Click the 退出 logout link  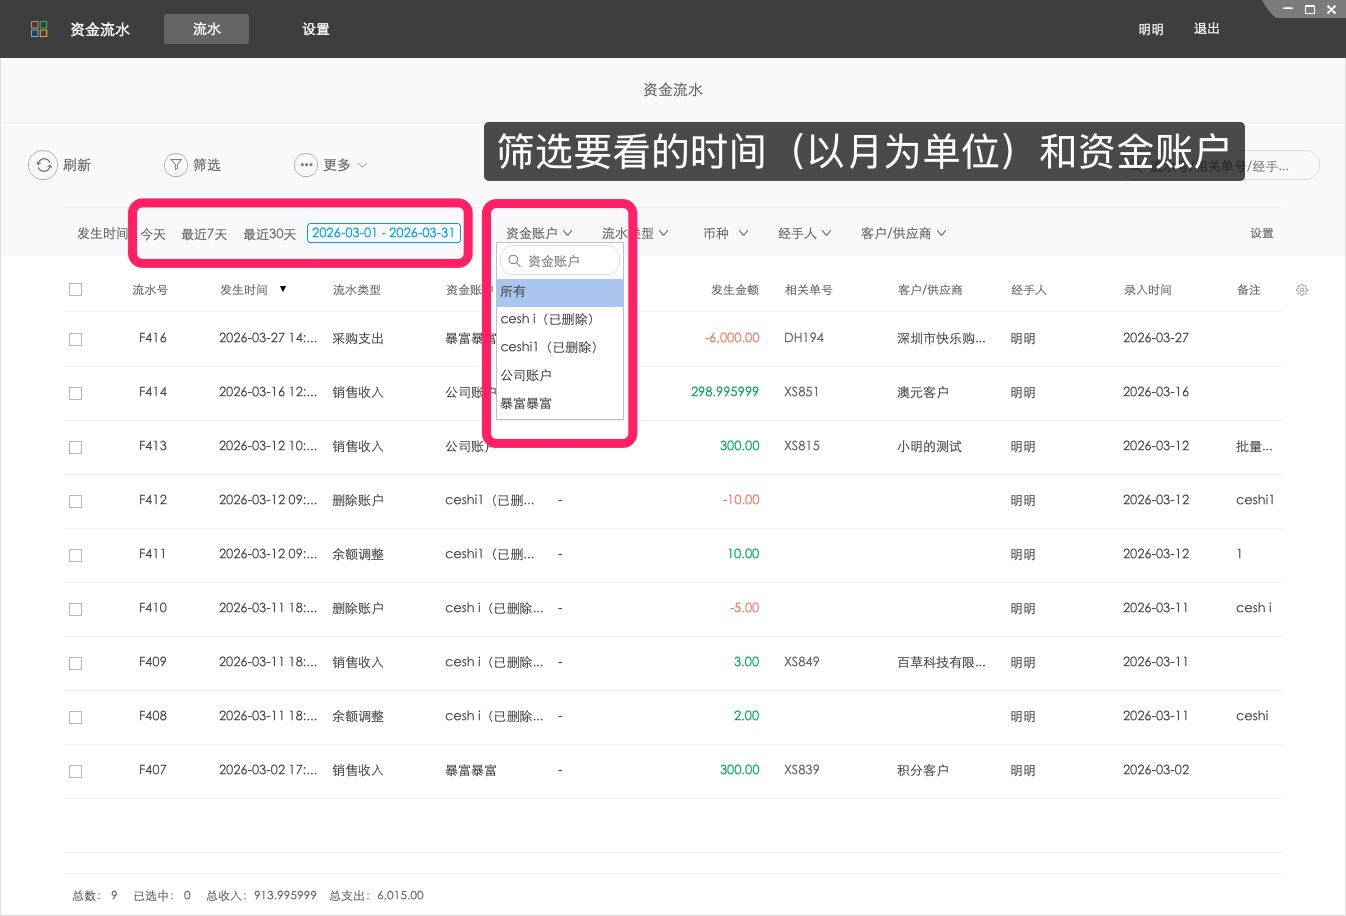point(1207,29)
